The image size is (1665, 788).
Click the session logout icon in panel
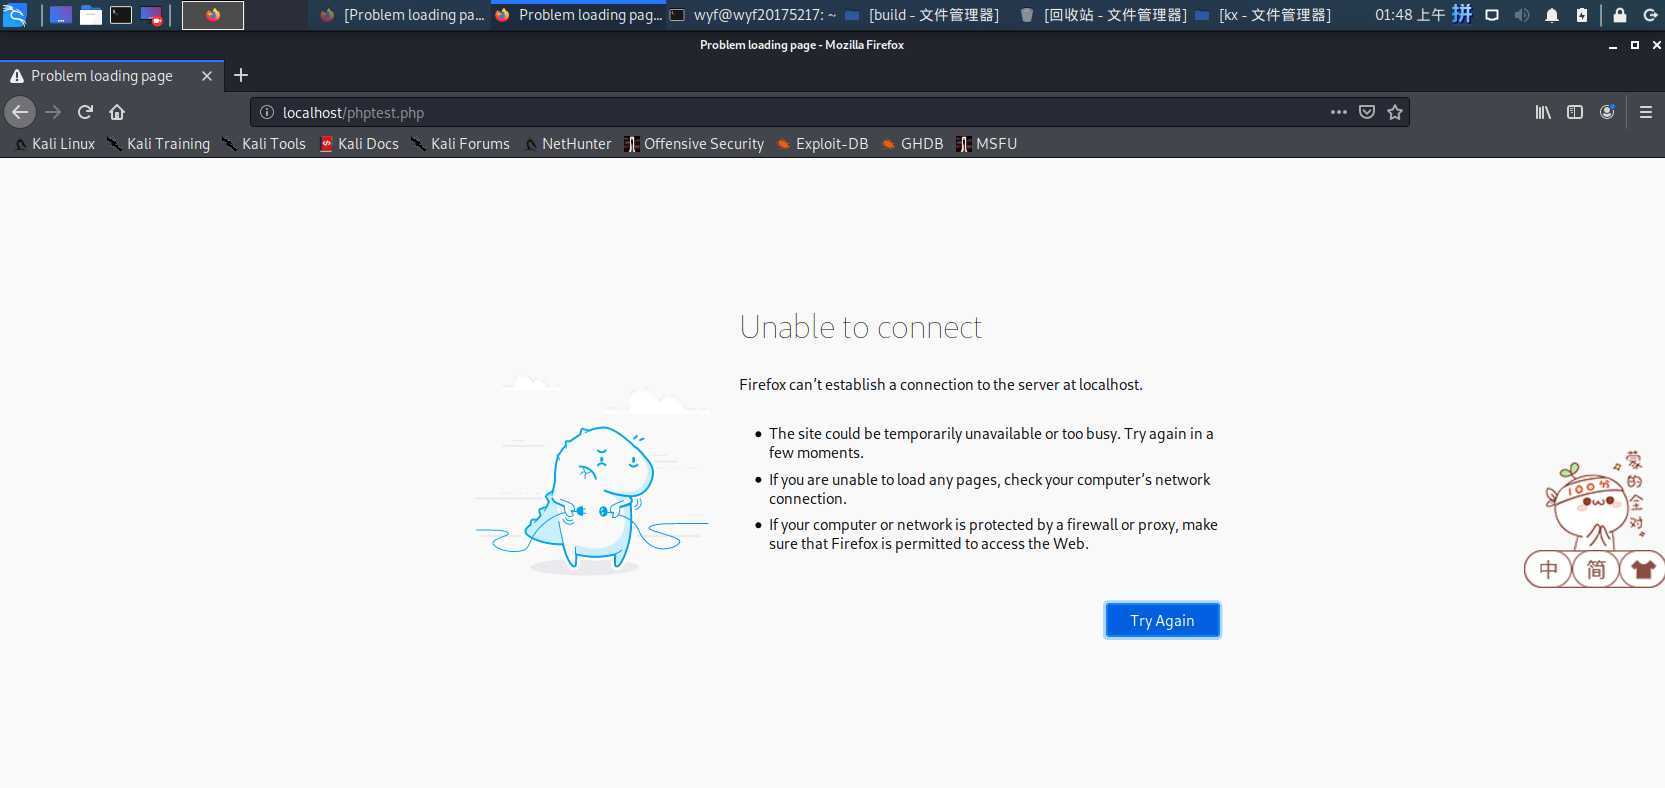pyautogui.click(x=1650, y=15)
